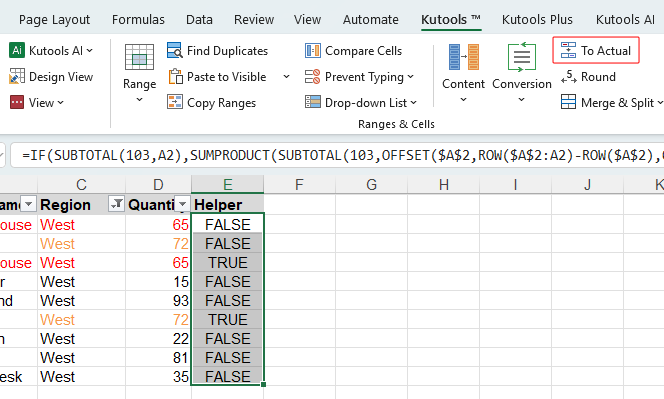Open the Kutools Plus tab

pyautogui.click(x=537, y=19)
